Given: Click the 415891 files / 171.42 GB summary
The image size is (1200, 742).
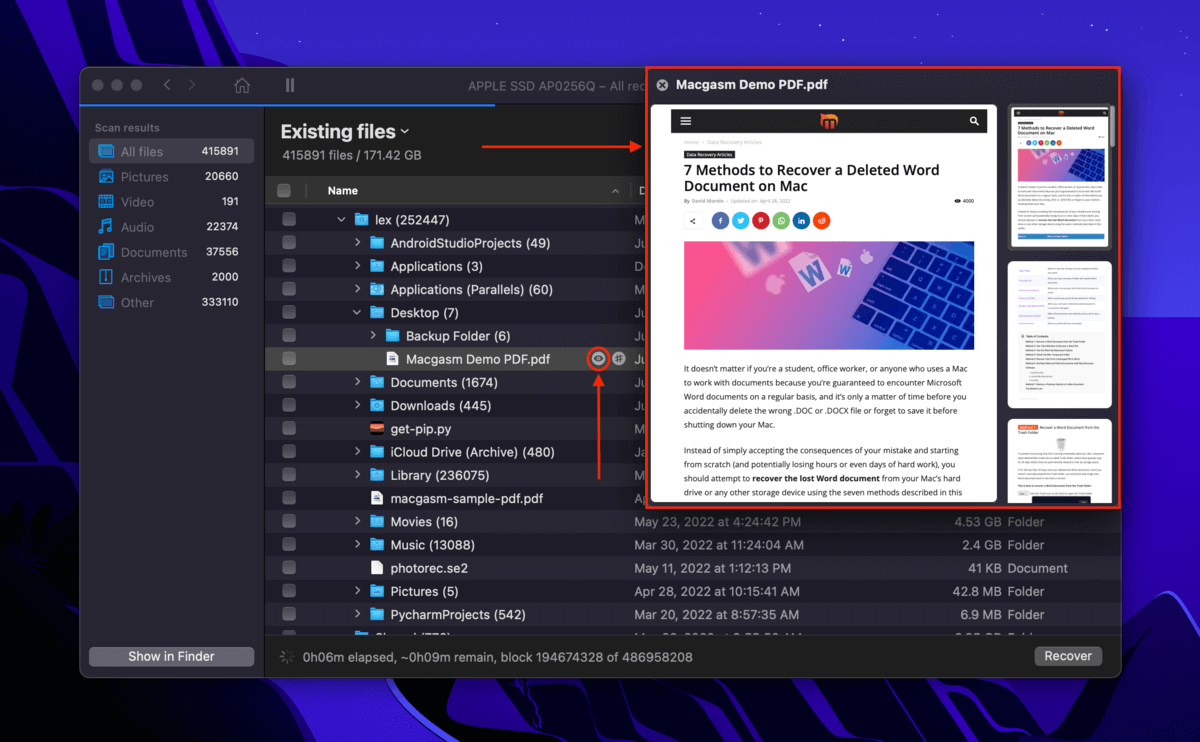Looking at the screenshot, I should click(351, 156).
